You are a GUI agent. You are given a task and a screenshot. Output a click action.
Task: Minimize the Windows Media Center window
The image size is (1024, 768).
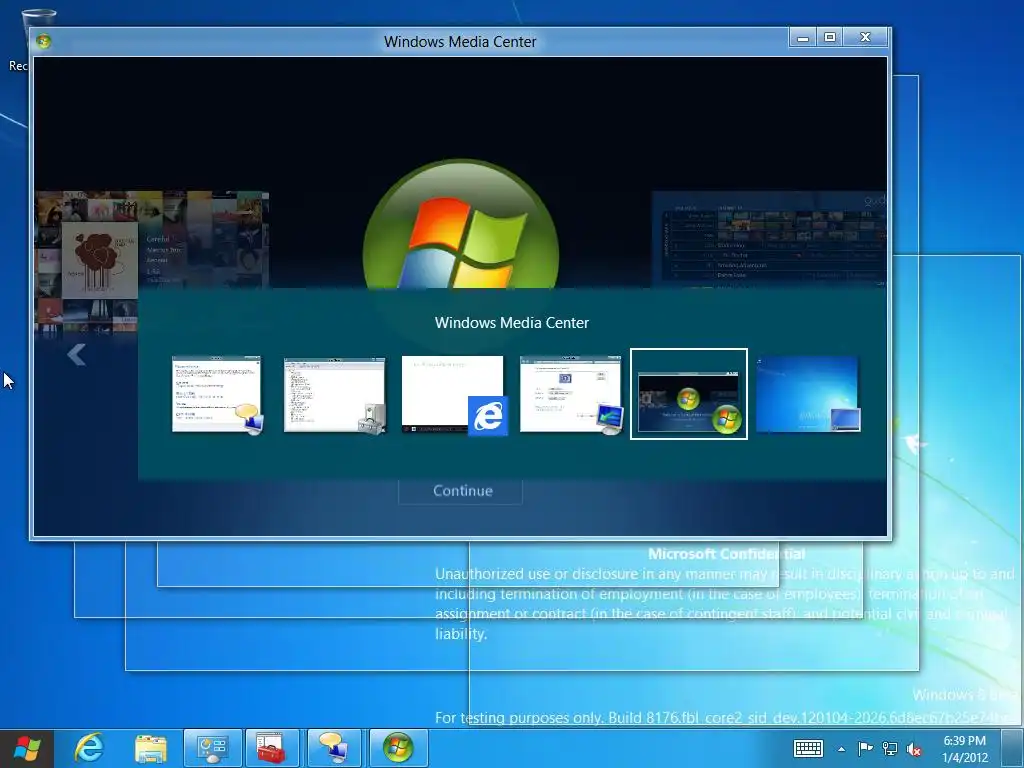(803, 38)
